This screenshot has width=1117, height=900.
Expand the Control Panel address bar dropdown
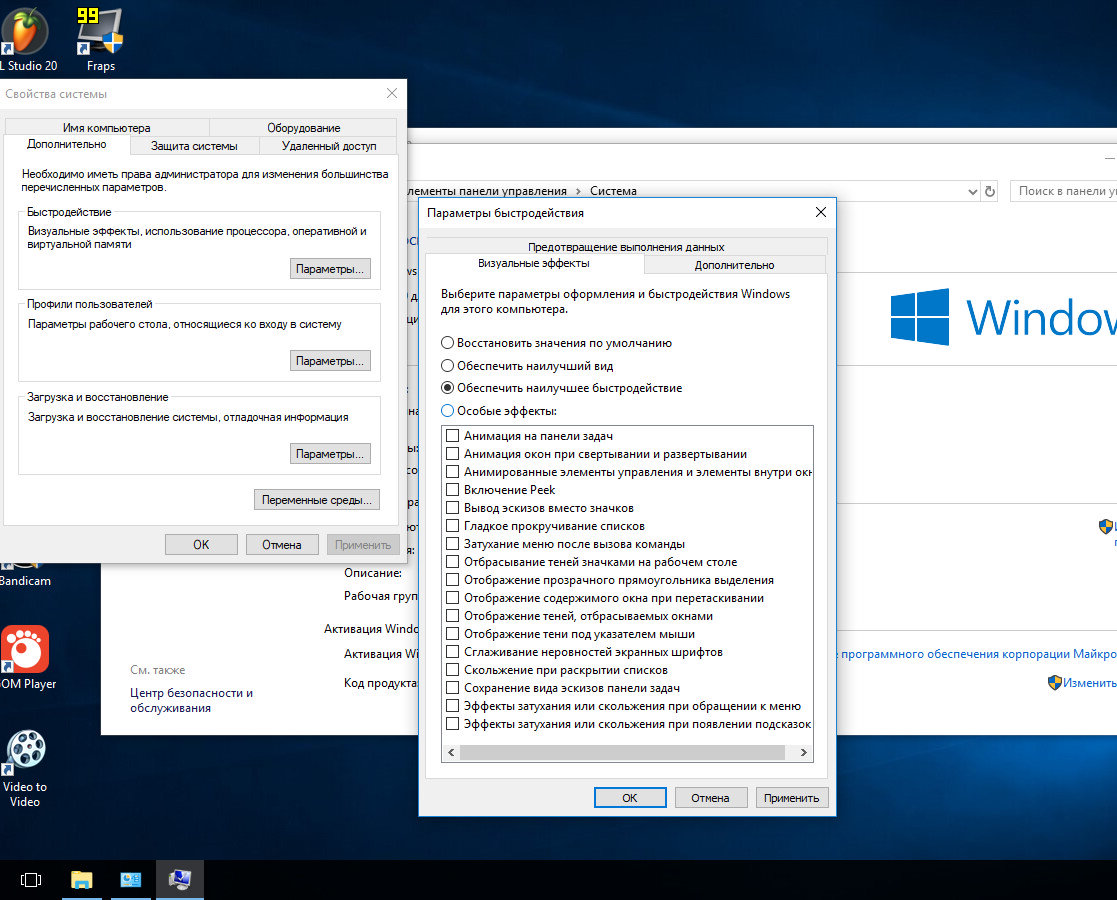[x=972, y=192]
